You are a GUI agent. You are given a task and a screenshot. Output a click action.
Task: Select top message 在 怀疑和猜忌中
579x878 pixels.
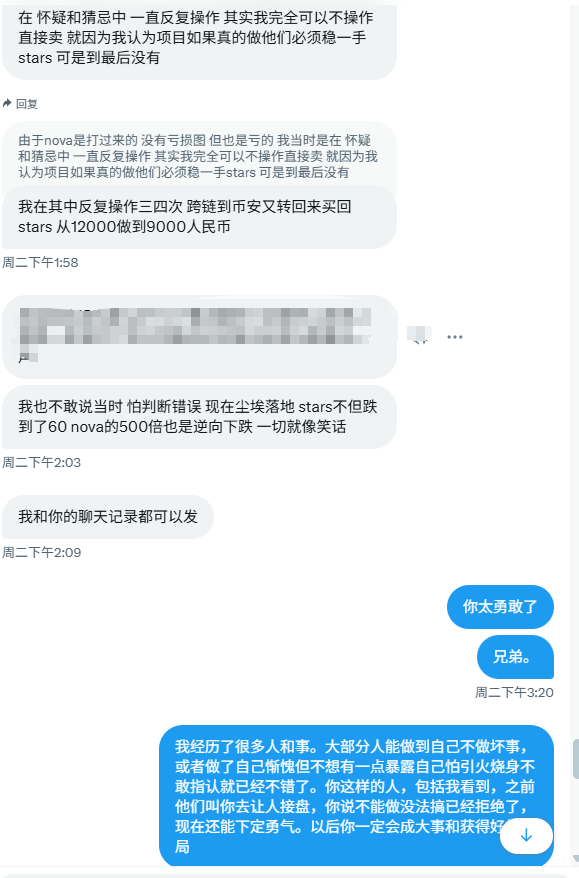(199, 39)
